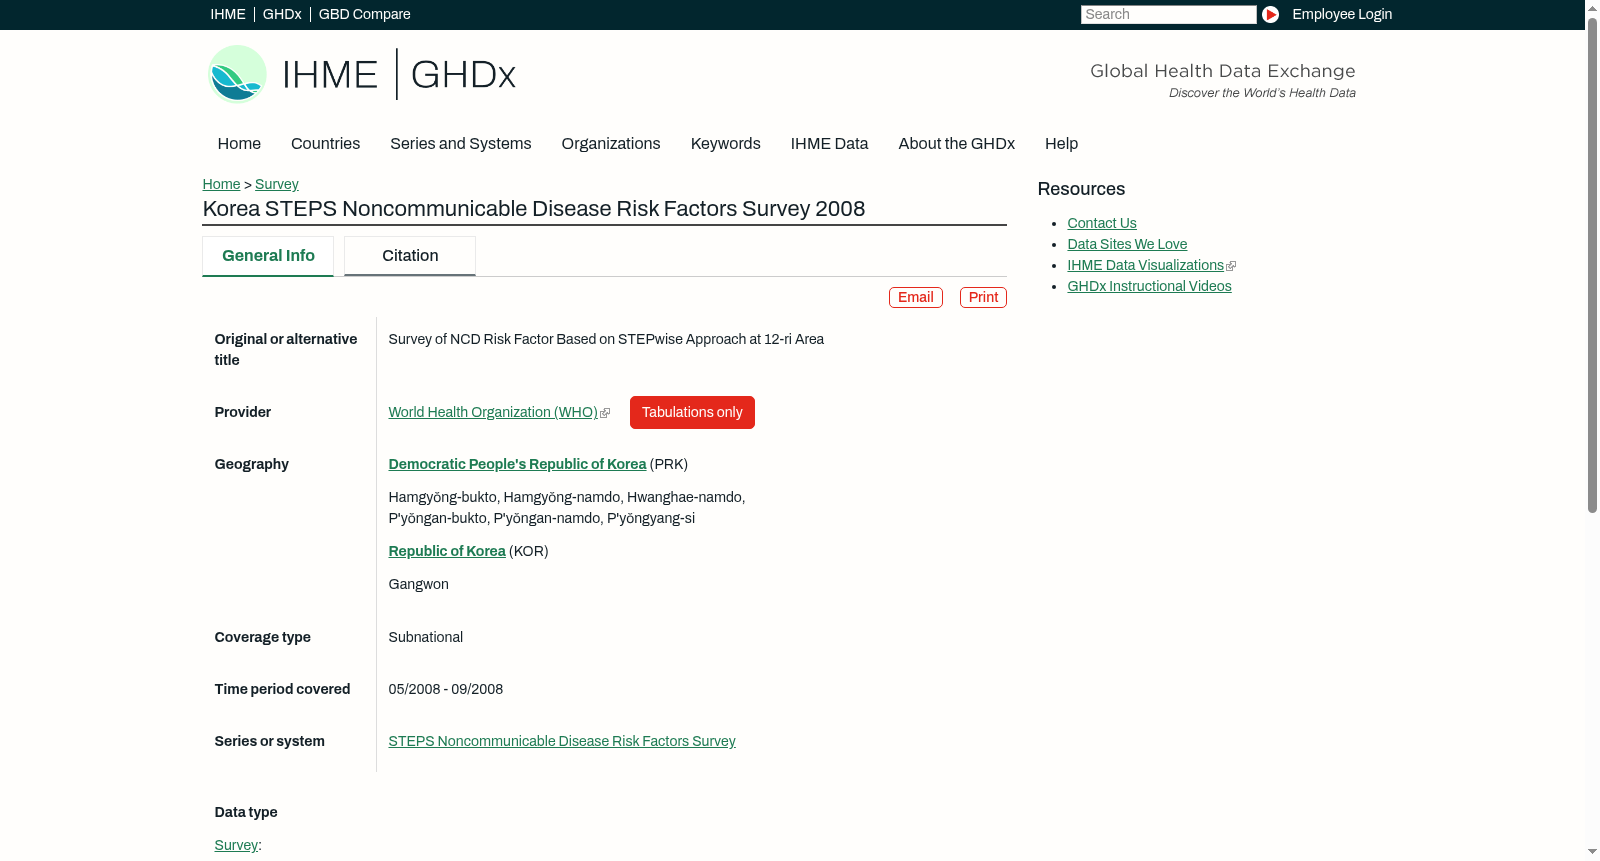
Task: Click the Employee Login link
Action: coord(1342,14)
